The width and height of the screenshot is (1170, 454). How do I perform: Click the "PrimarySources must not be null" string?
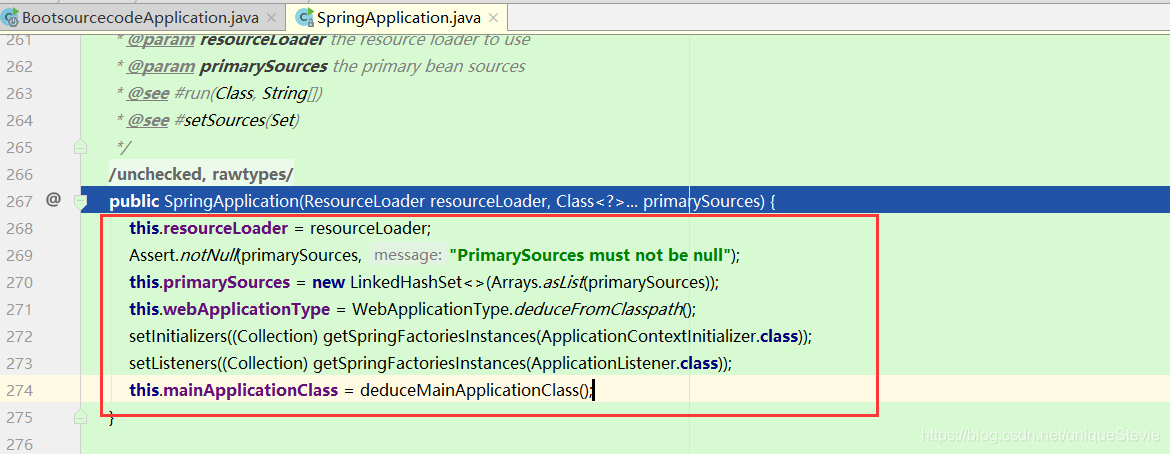[589, 255]
